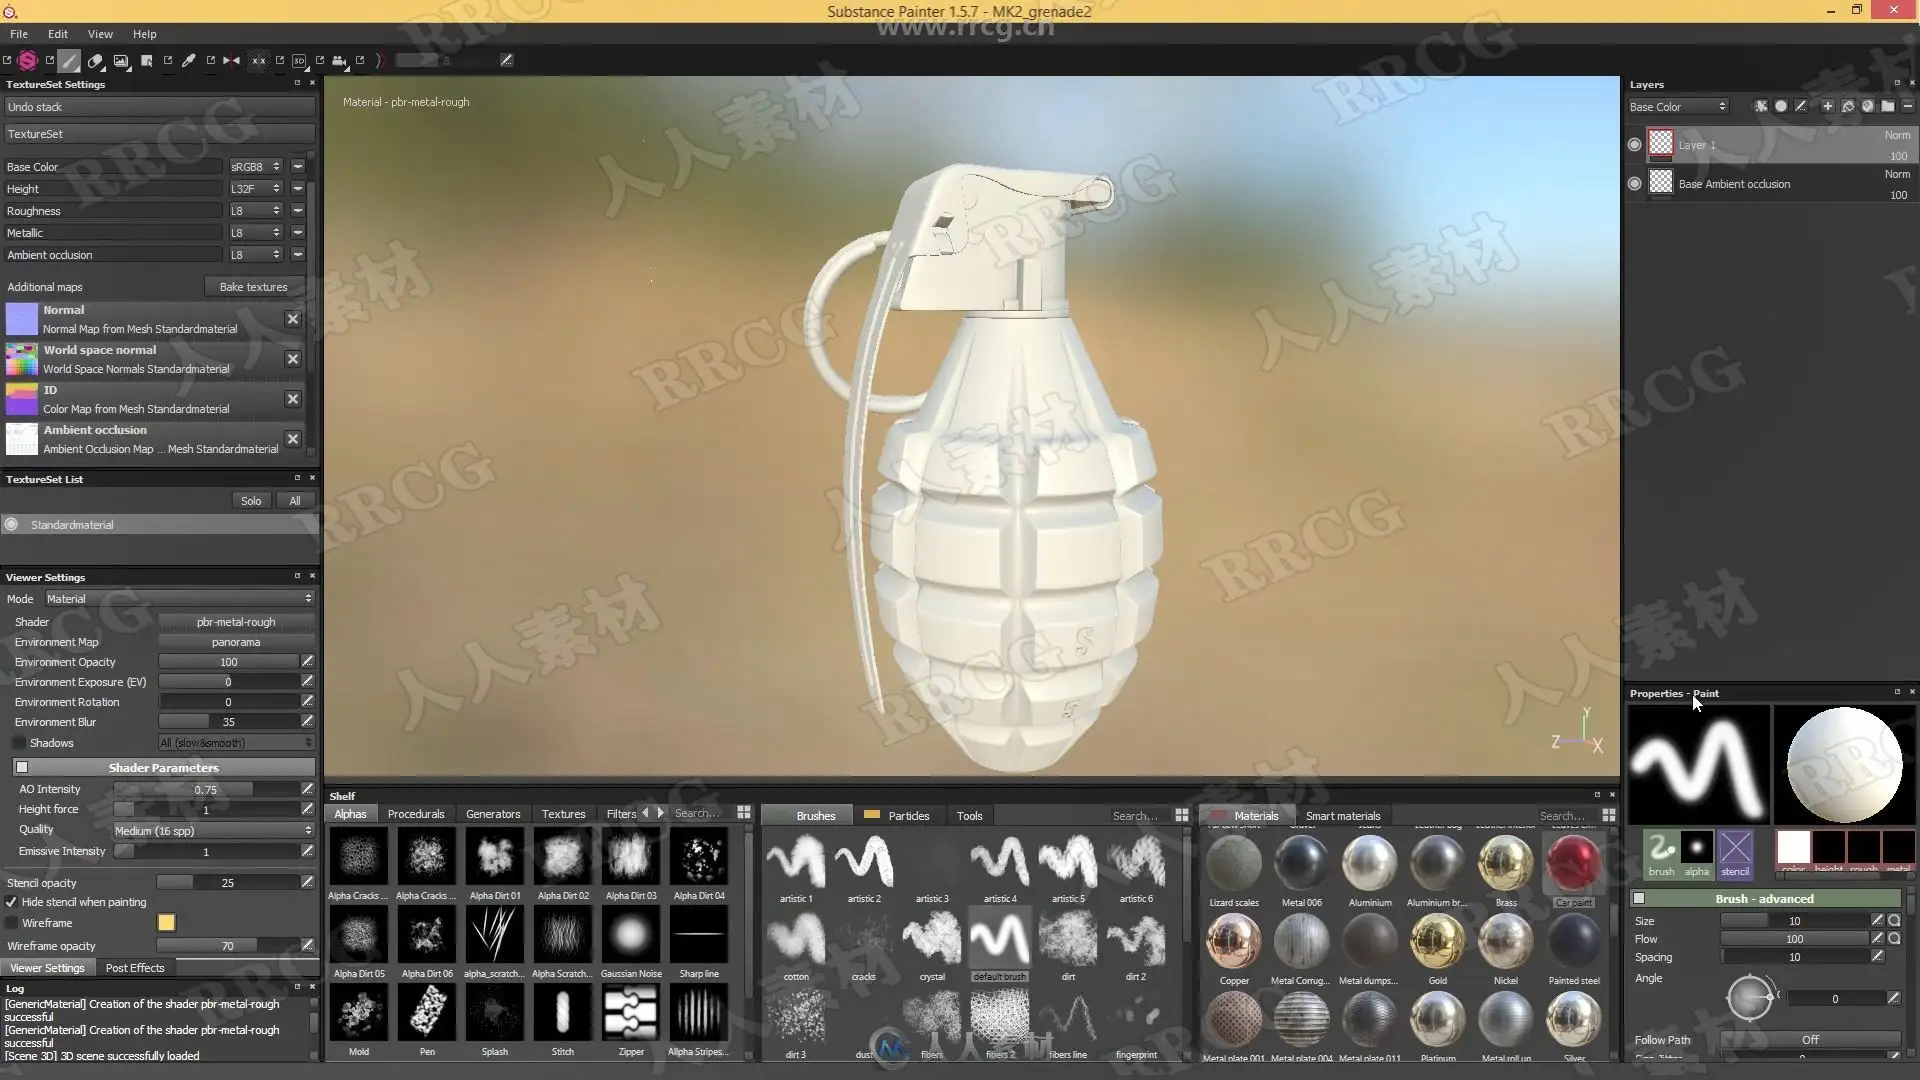
Task: Click the camera view options icon
Action: tap(339, 61)
